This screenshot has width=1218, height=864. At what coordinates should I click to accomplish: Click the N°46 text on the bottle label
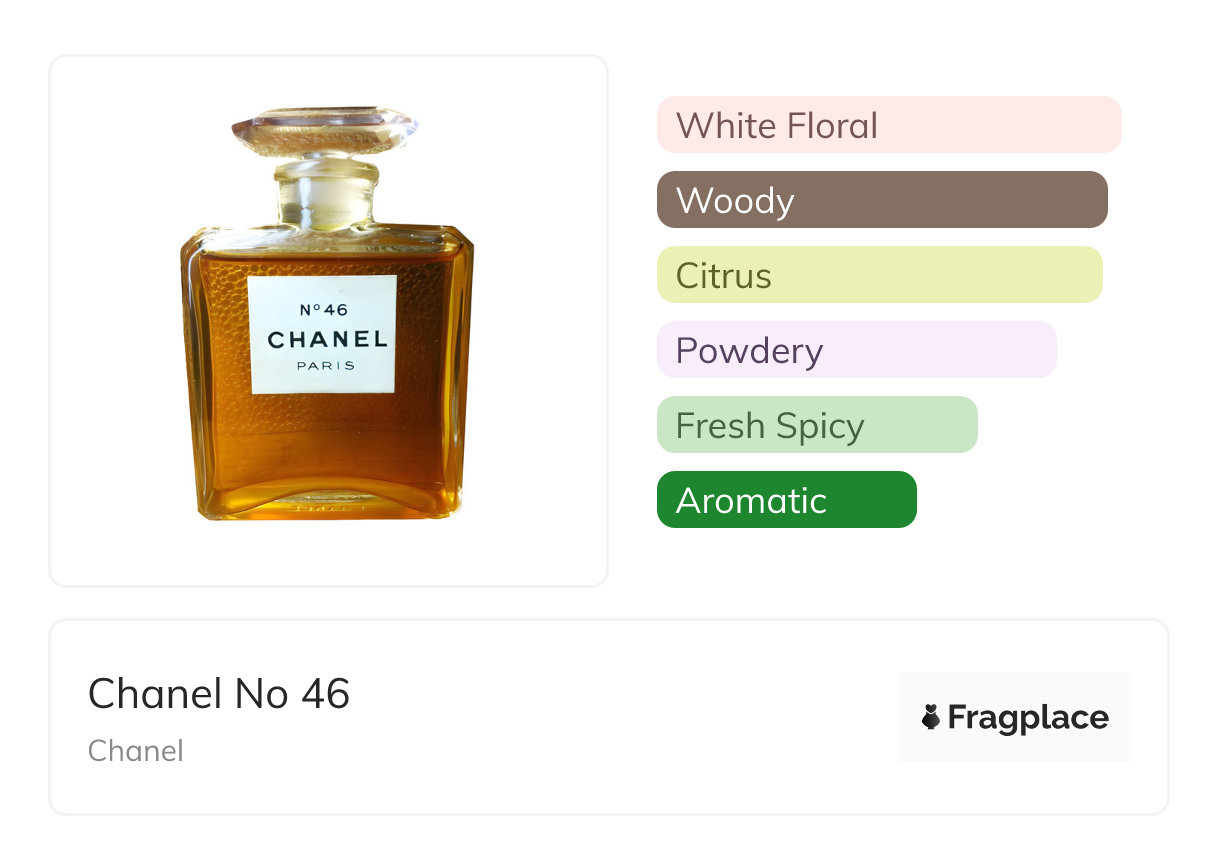tap(323, 310)
